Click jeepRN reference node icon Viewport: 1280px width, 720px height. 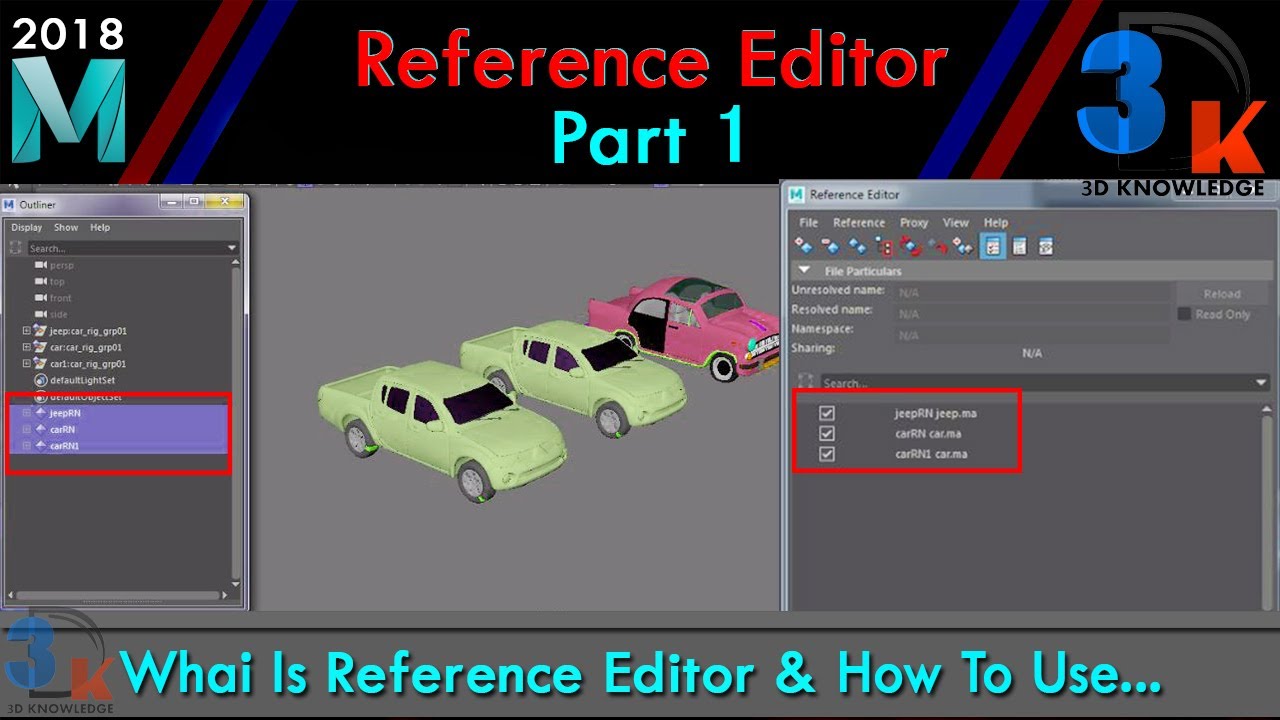click(41, 413)
